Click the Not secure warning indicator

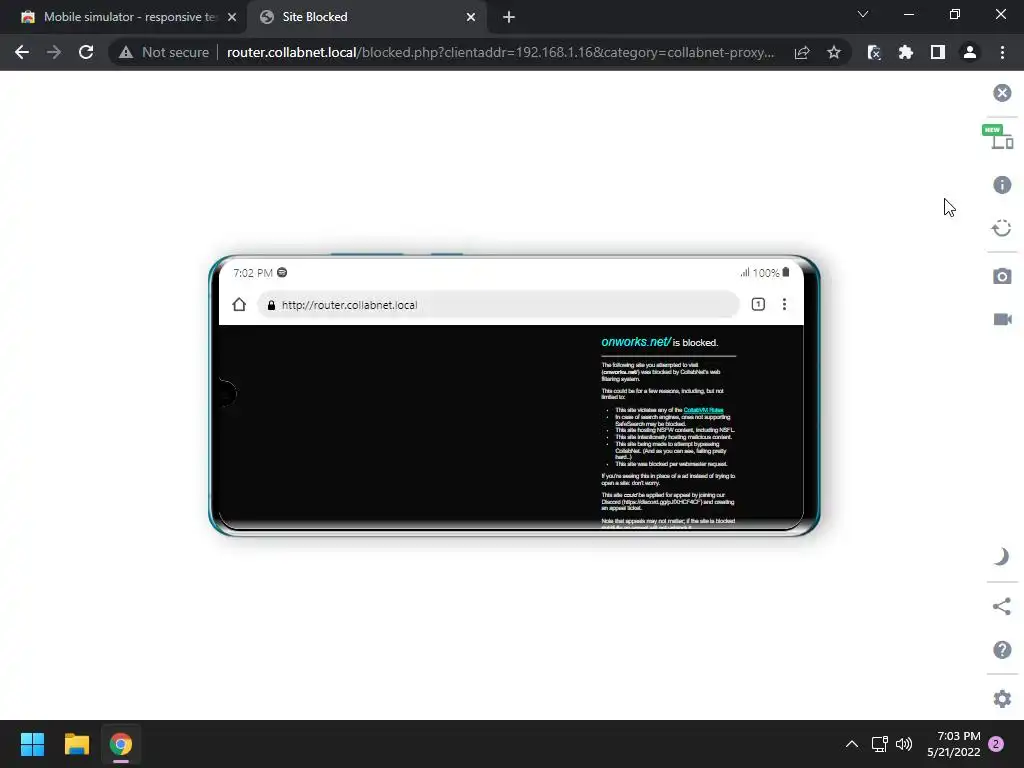click(164, 52)
